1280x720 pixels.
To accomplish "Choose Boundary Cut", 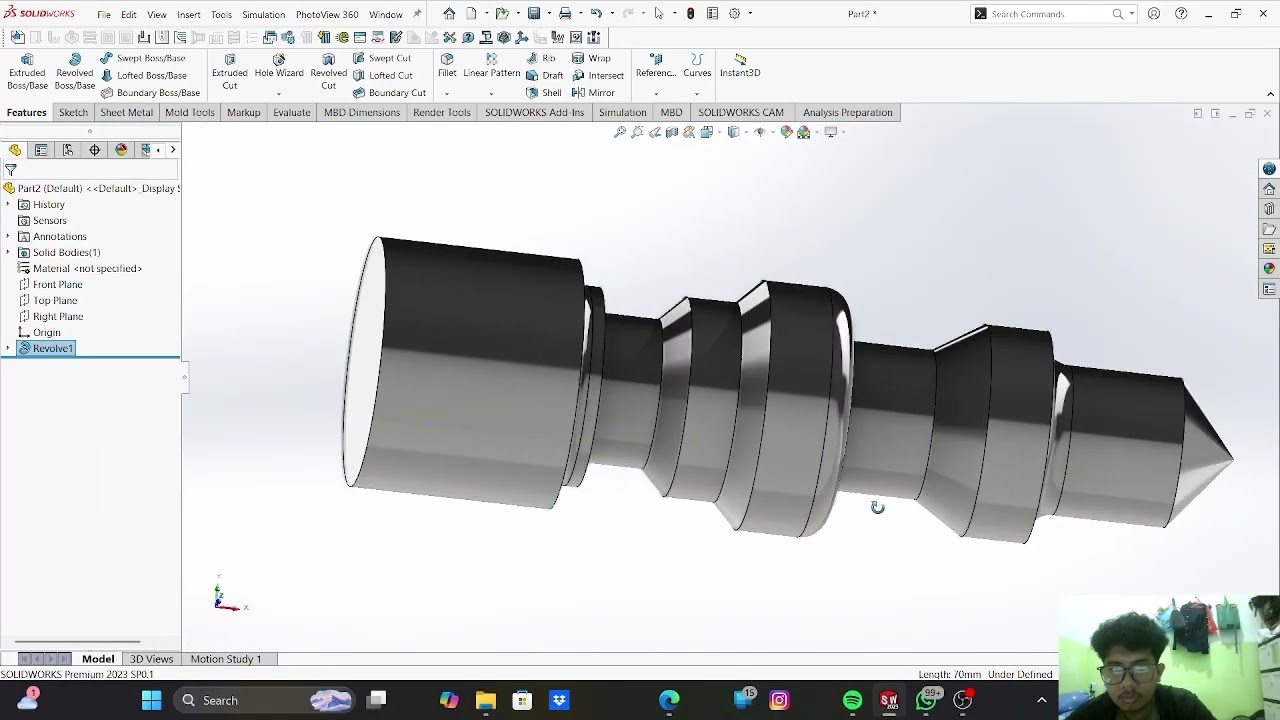I will (x=389, y=93).
